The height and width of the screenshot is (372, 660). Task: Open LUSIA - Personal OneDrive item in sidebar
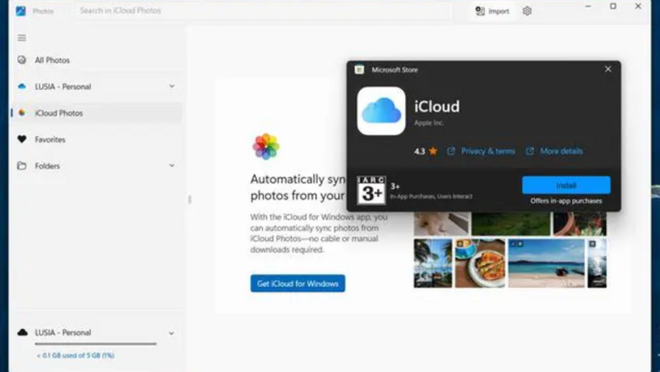(96, 87)
